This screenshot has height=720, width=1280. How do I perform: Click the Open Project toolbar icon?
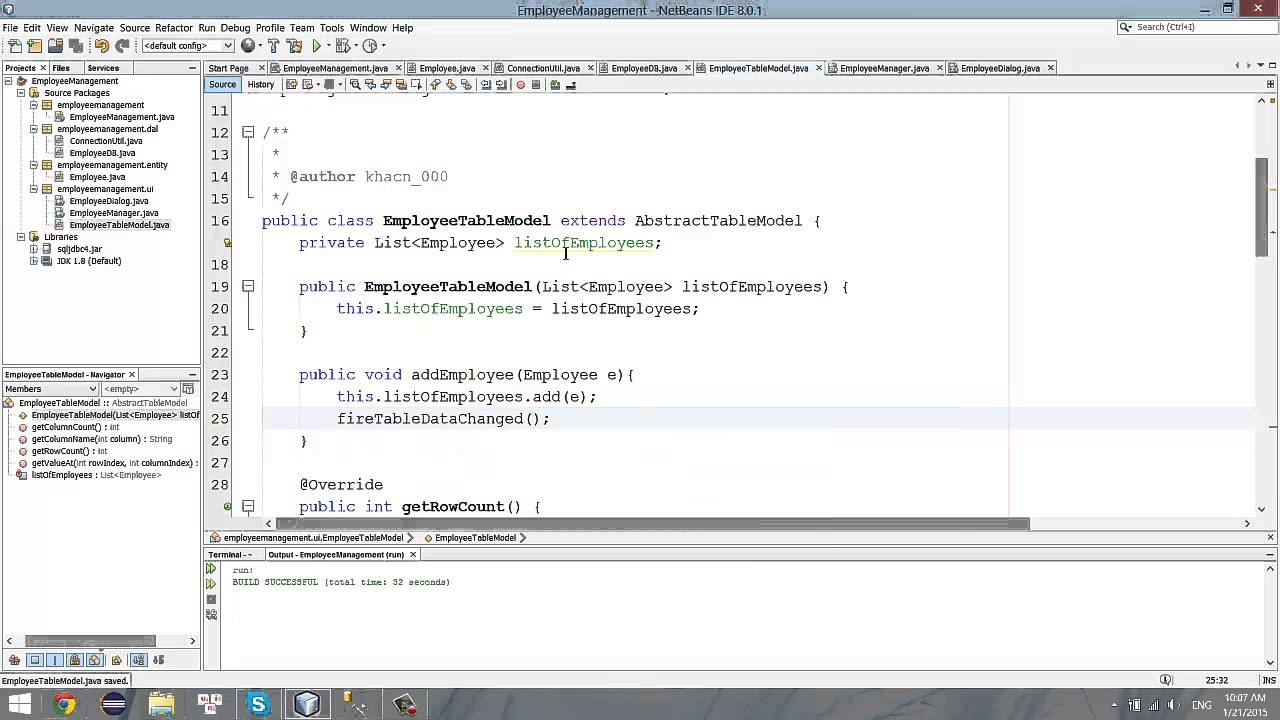56,46
